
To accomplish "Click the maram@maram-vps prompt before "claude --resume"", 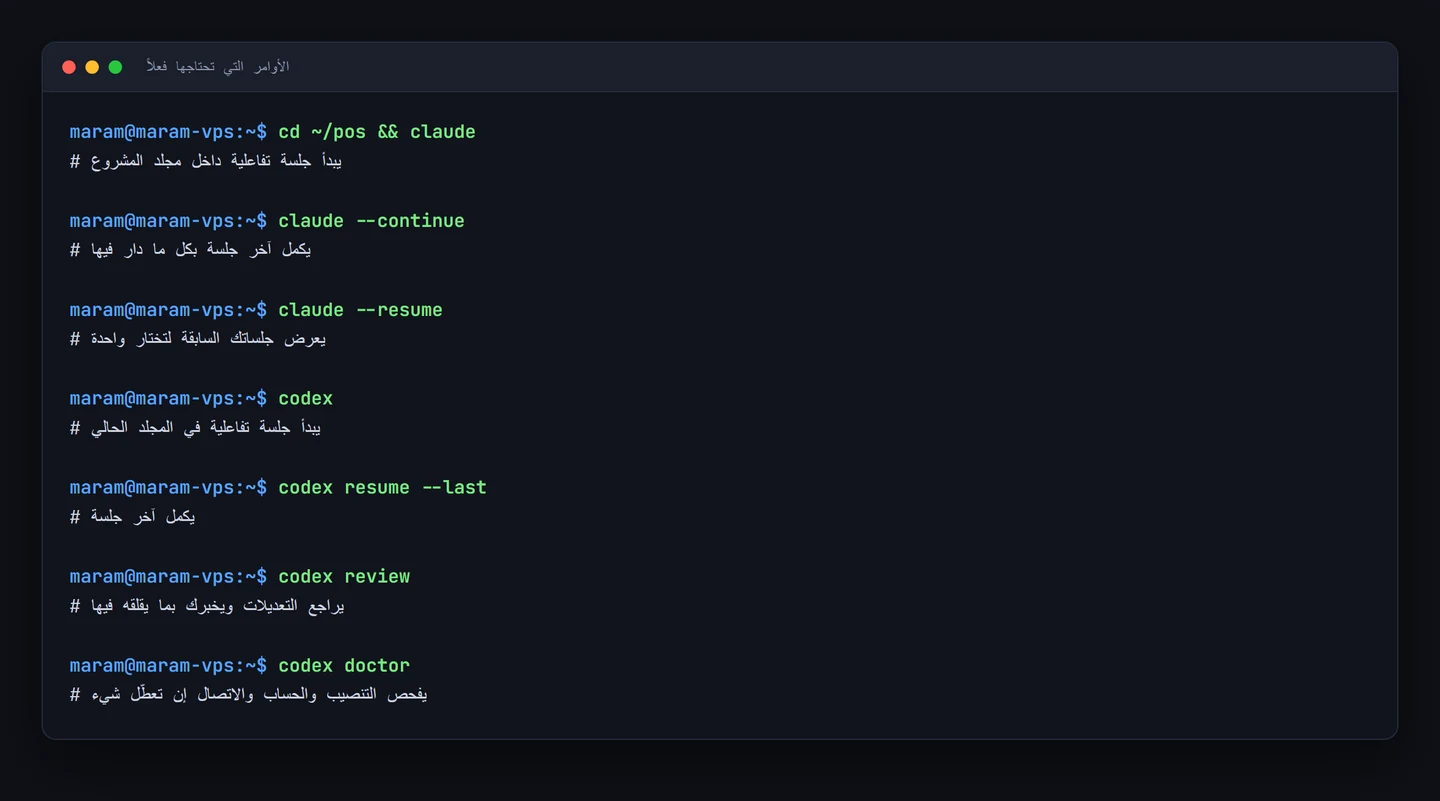I will pos(168,310).
